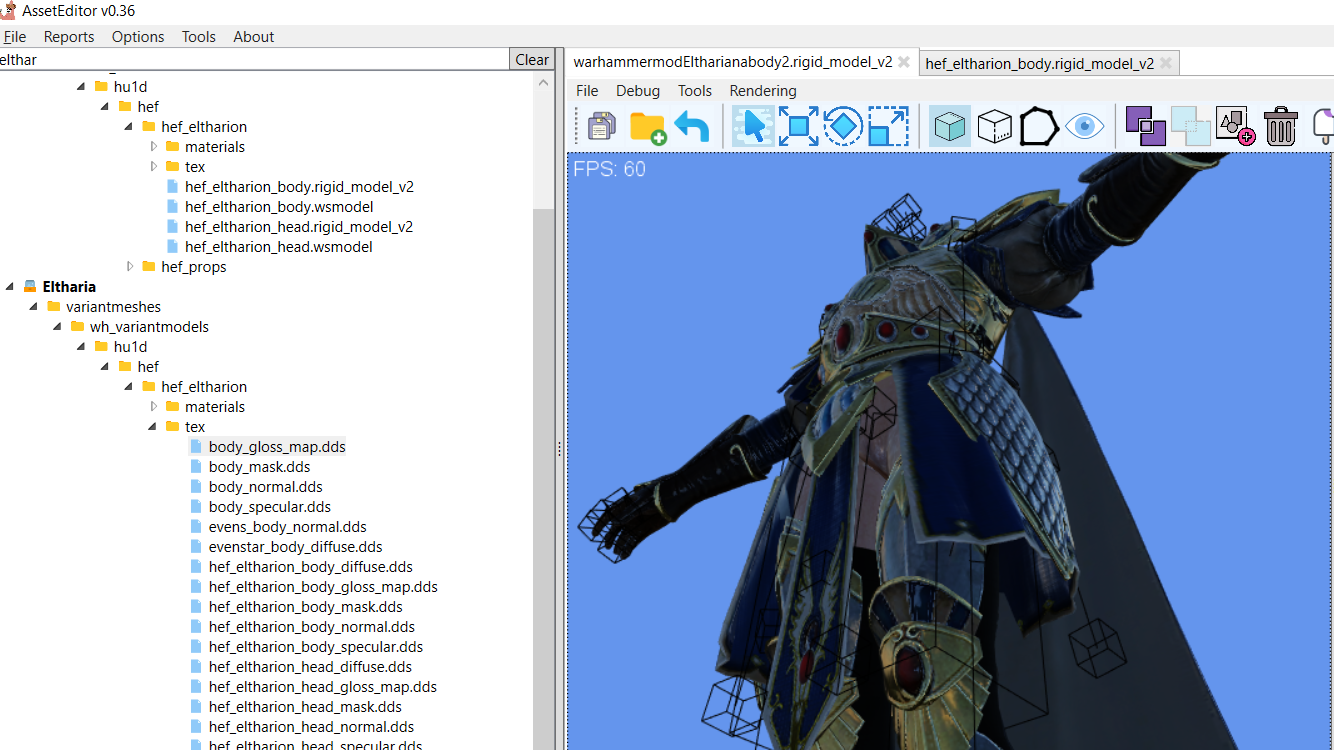Screen dimensions: 1334x750
Task: Collapse the wh_variantmodels folder
Action: pos(58,326)
